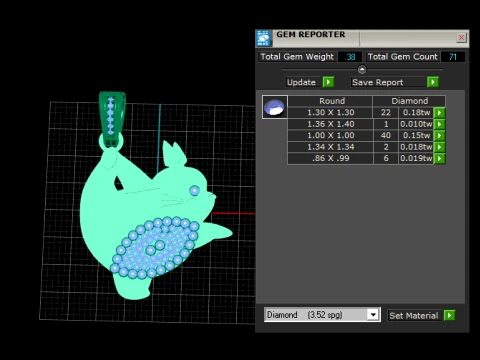Click the 0.018tw weight cell
The image size is (480, 360).
416,147
